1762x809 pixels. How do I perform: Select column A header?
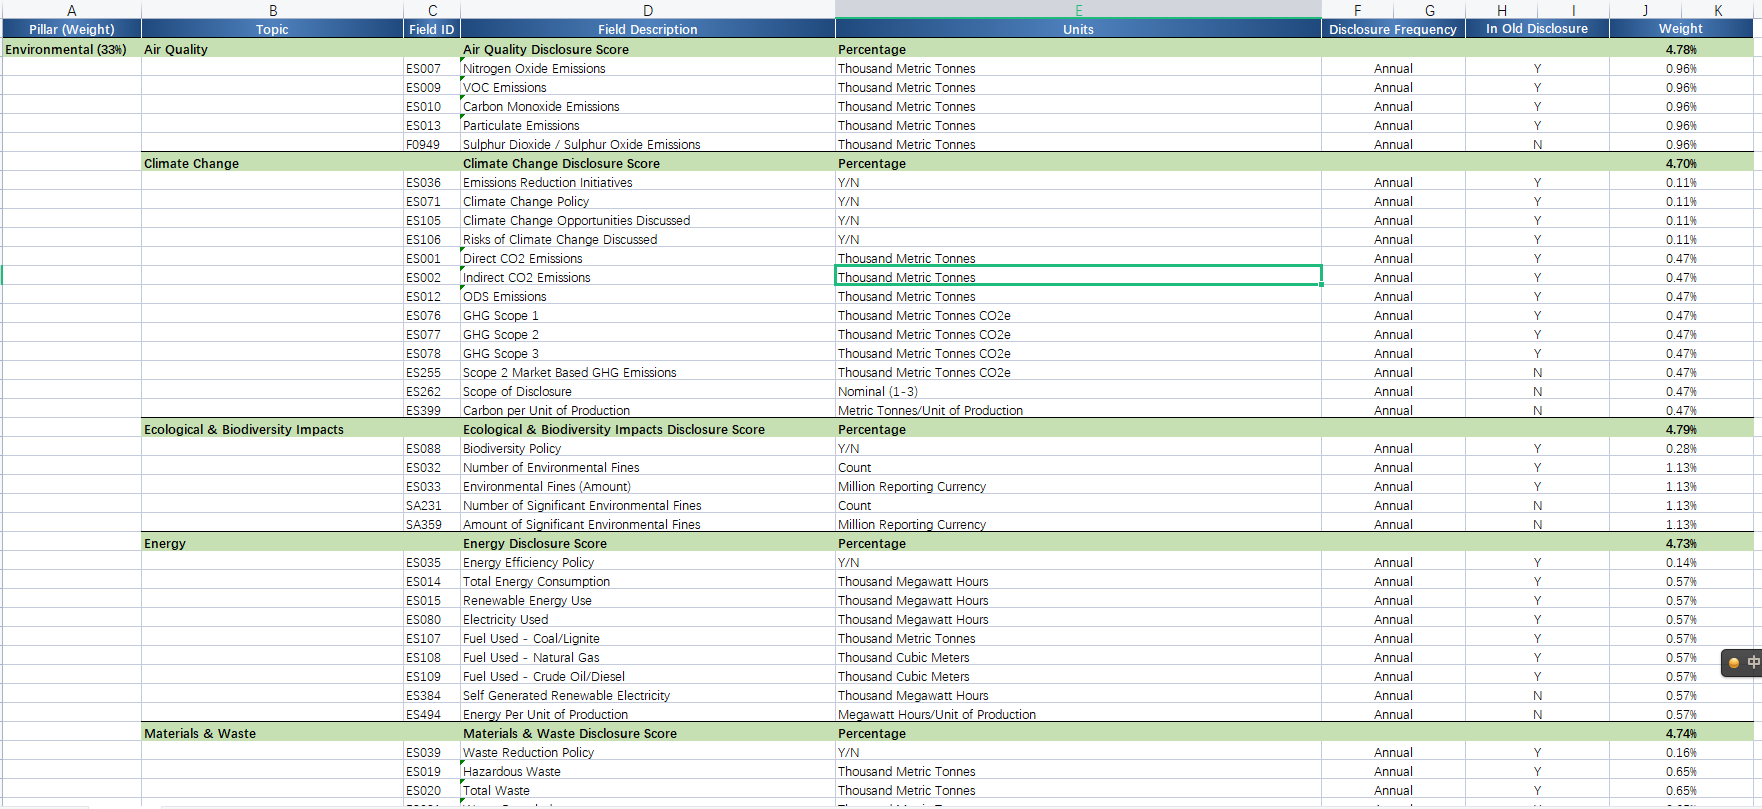pos(71,10)
